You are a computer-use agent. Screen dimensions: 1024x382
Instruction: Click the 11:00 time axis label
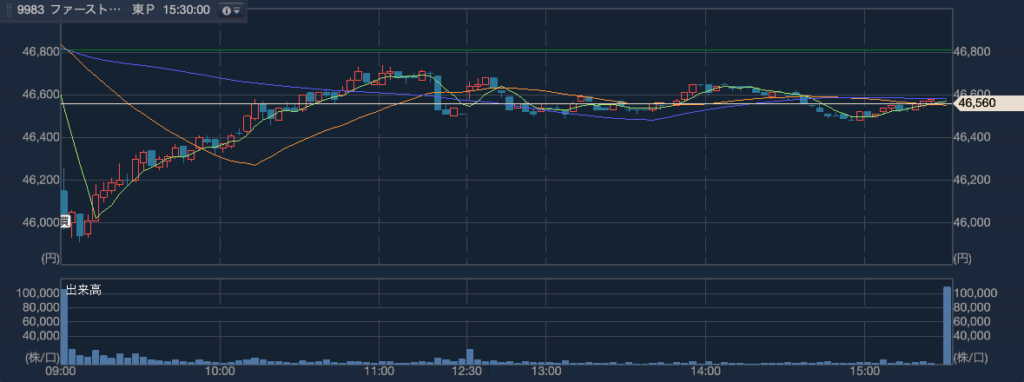(x=379, y=372)
